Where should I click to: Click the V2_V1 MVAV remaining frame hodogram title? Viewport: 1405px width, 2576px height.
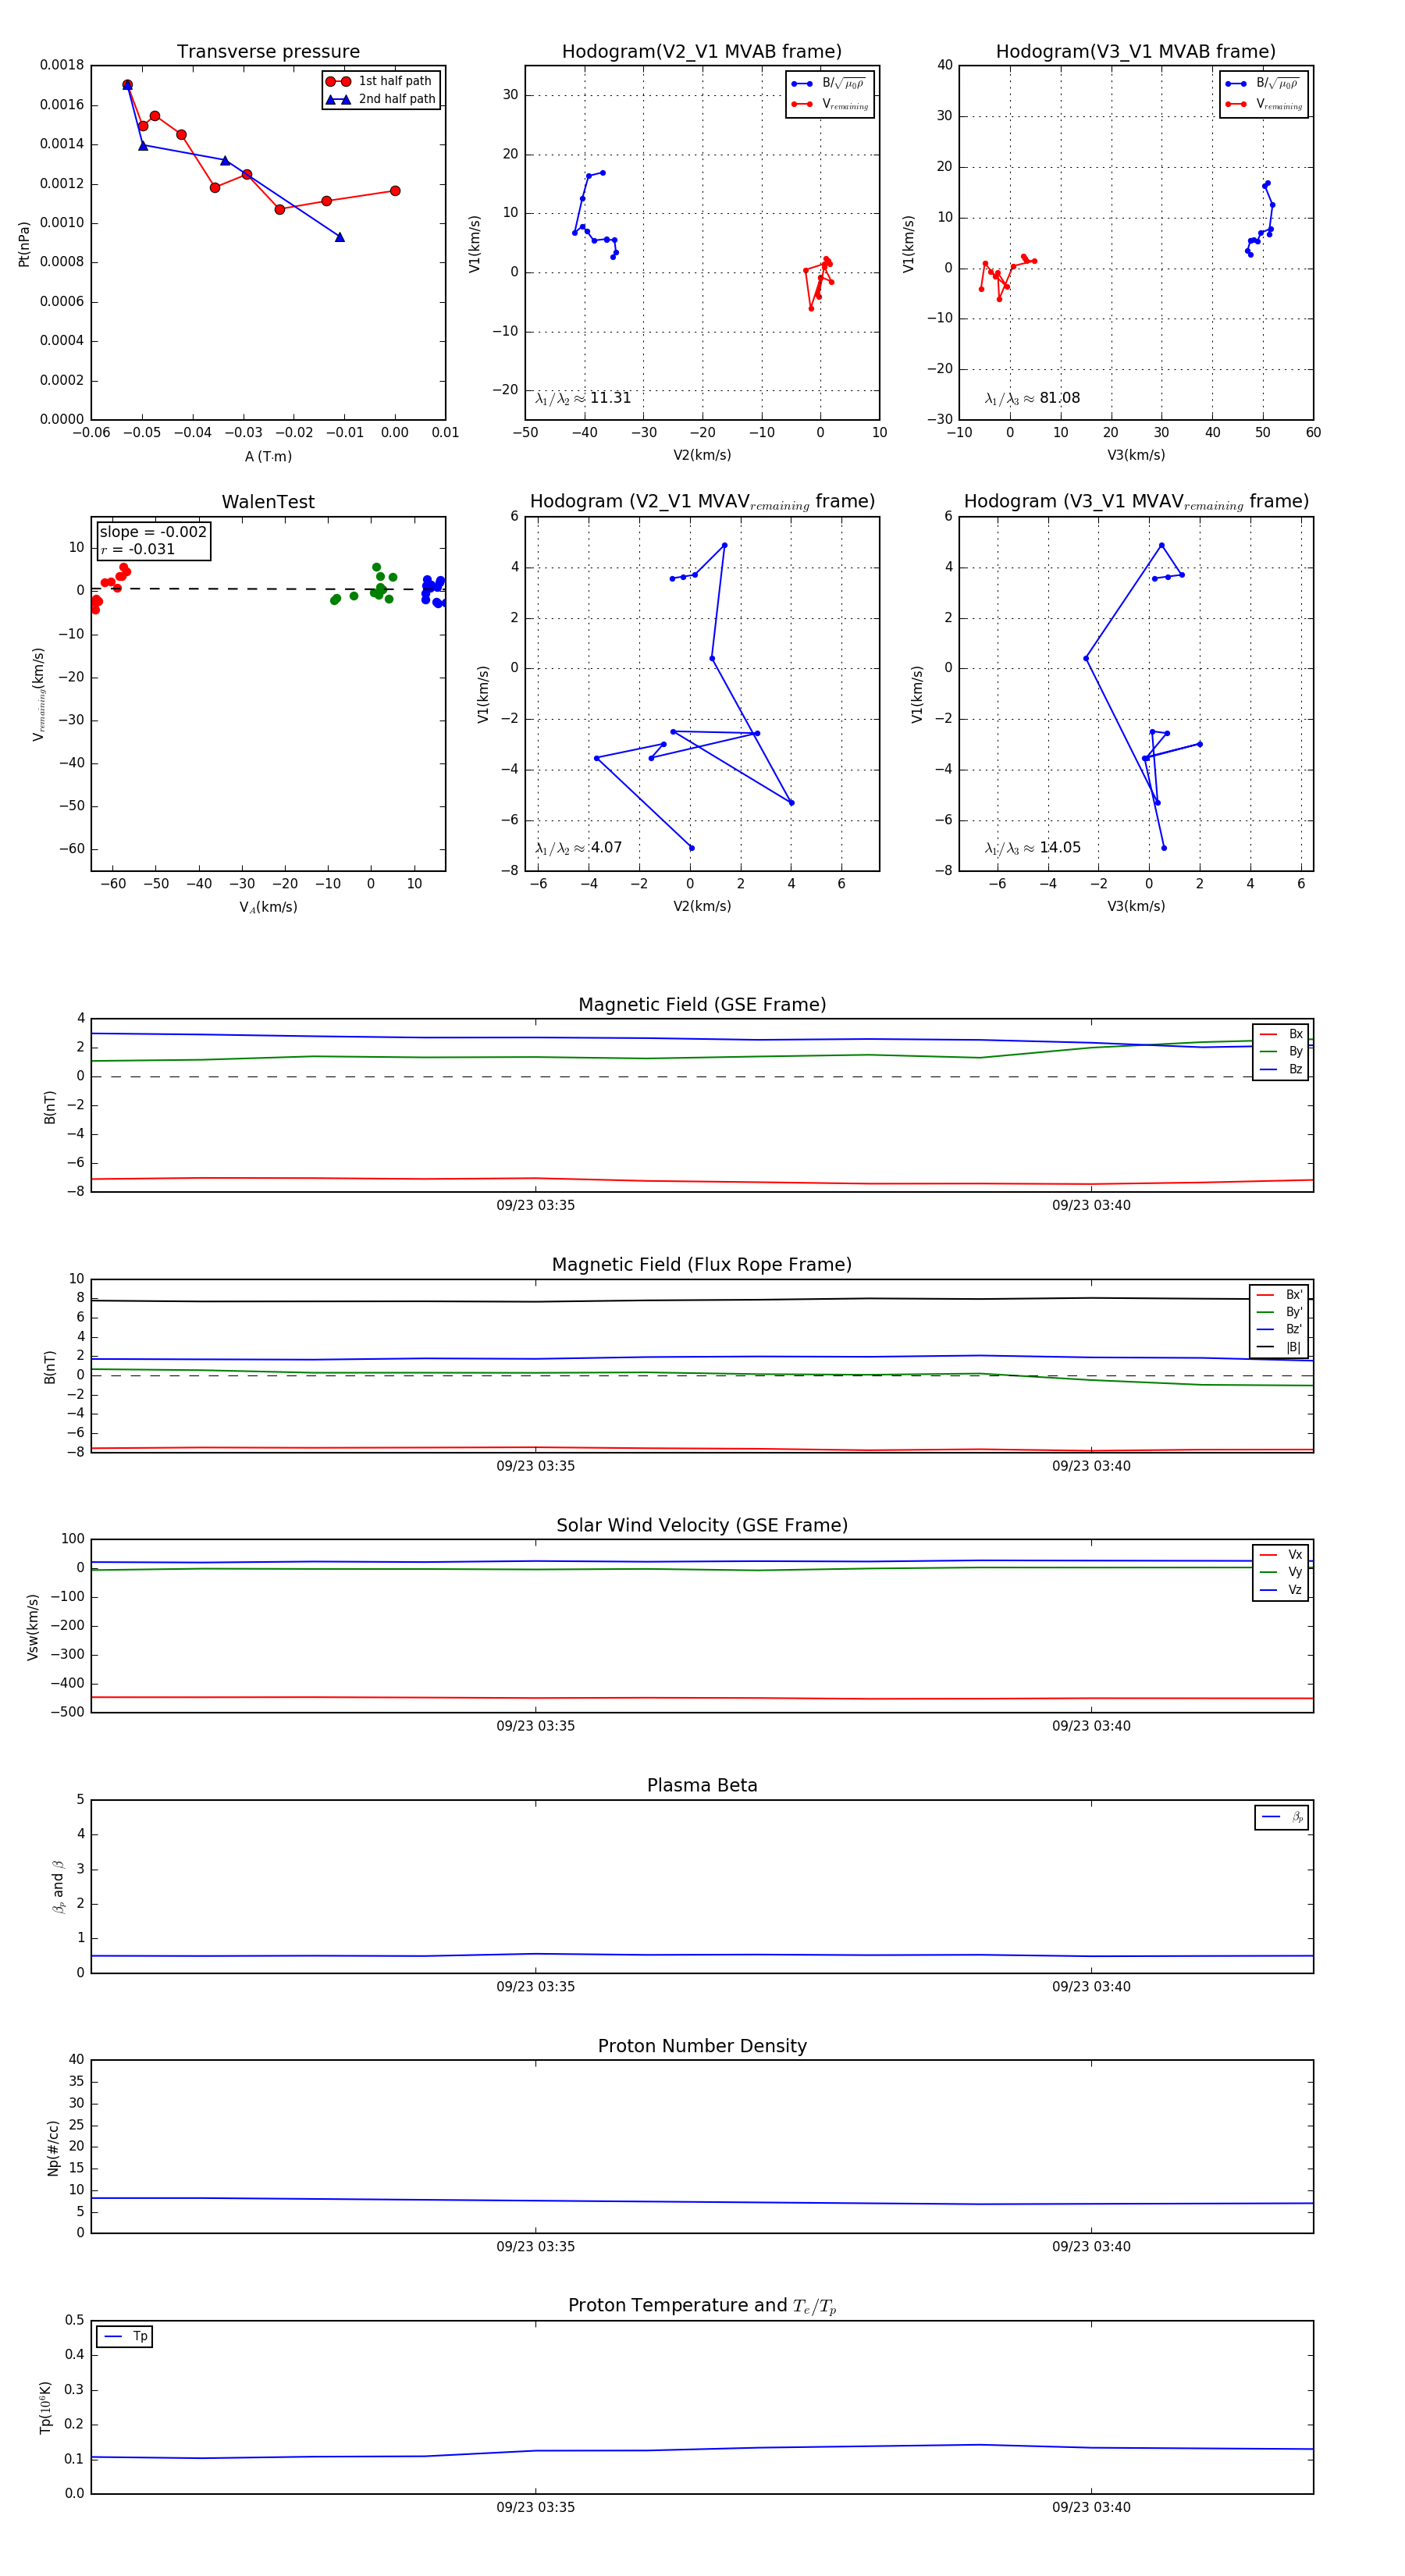point(702,502)
